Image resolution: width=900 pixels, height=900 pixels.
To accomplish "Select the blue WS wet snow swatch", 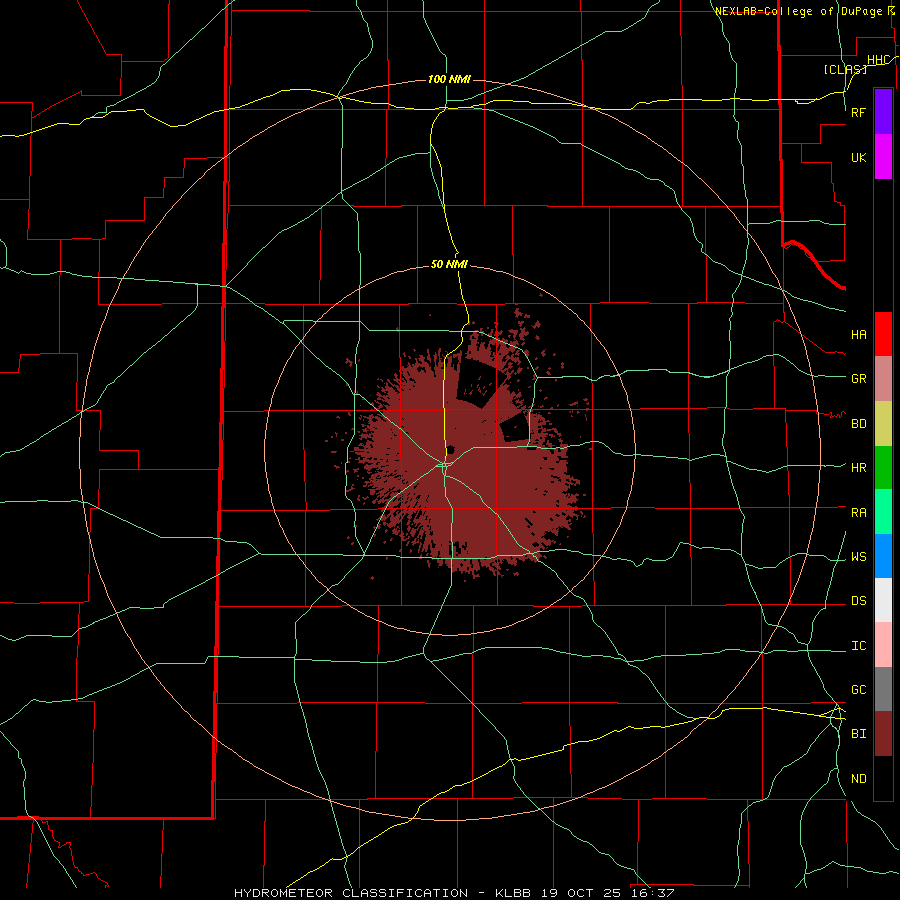I will tap(883, 556).
